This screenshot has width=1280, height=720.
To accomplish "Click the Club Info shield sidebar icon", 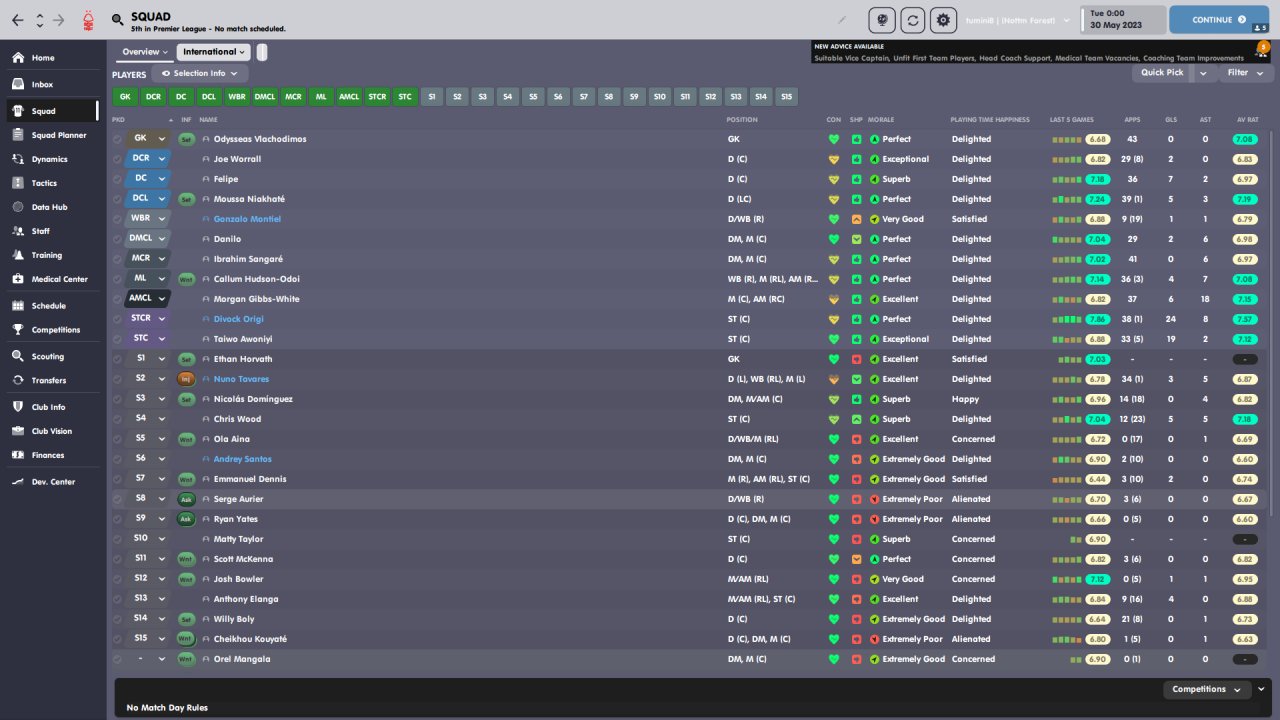I will (18, 407).
